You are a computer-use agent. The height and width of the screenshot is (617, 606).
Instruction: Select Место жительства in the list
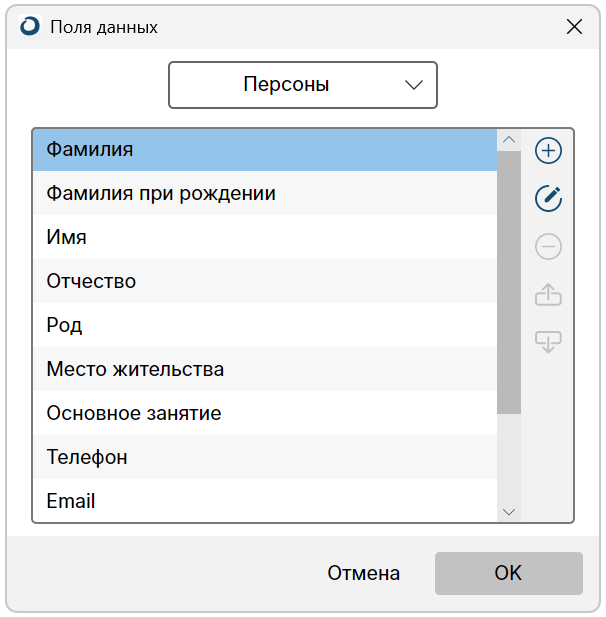coord(265,369)
